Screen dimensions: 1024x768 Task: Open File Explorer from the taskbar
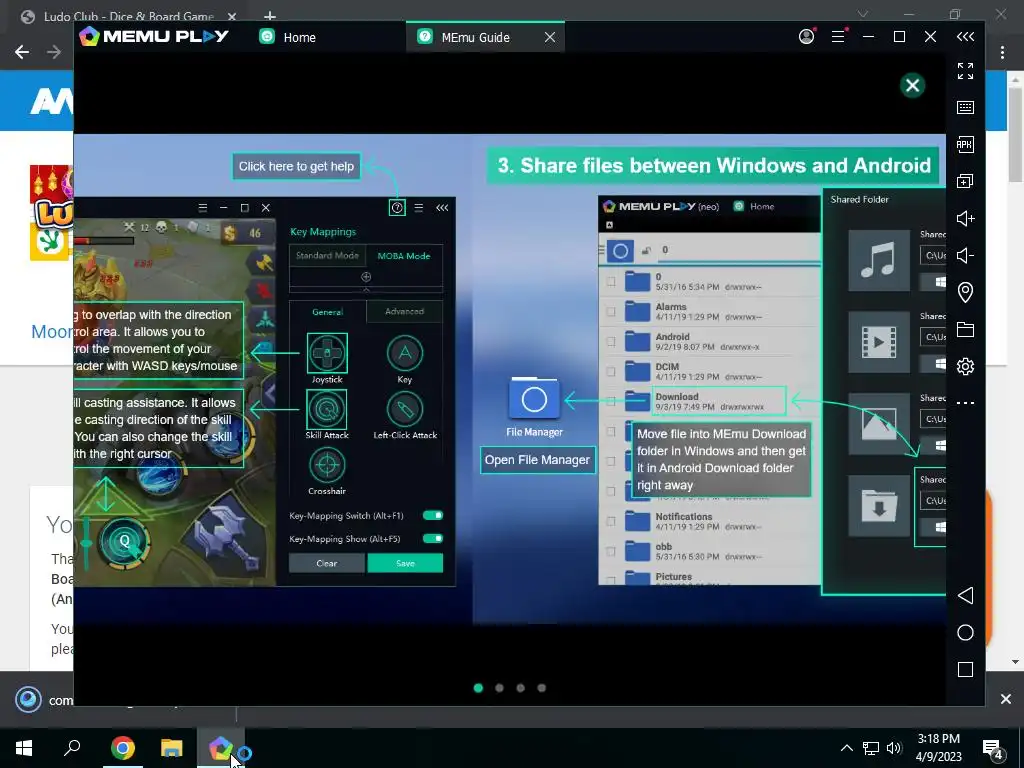(x=172, y=748)
